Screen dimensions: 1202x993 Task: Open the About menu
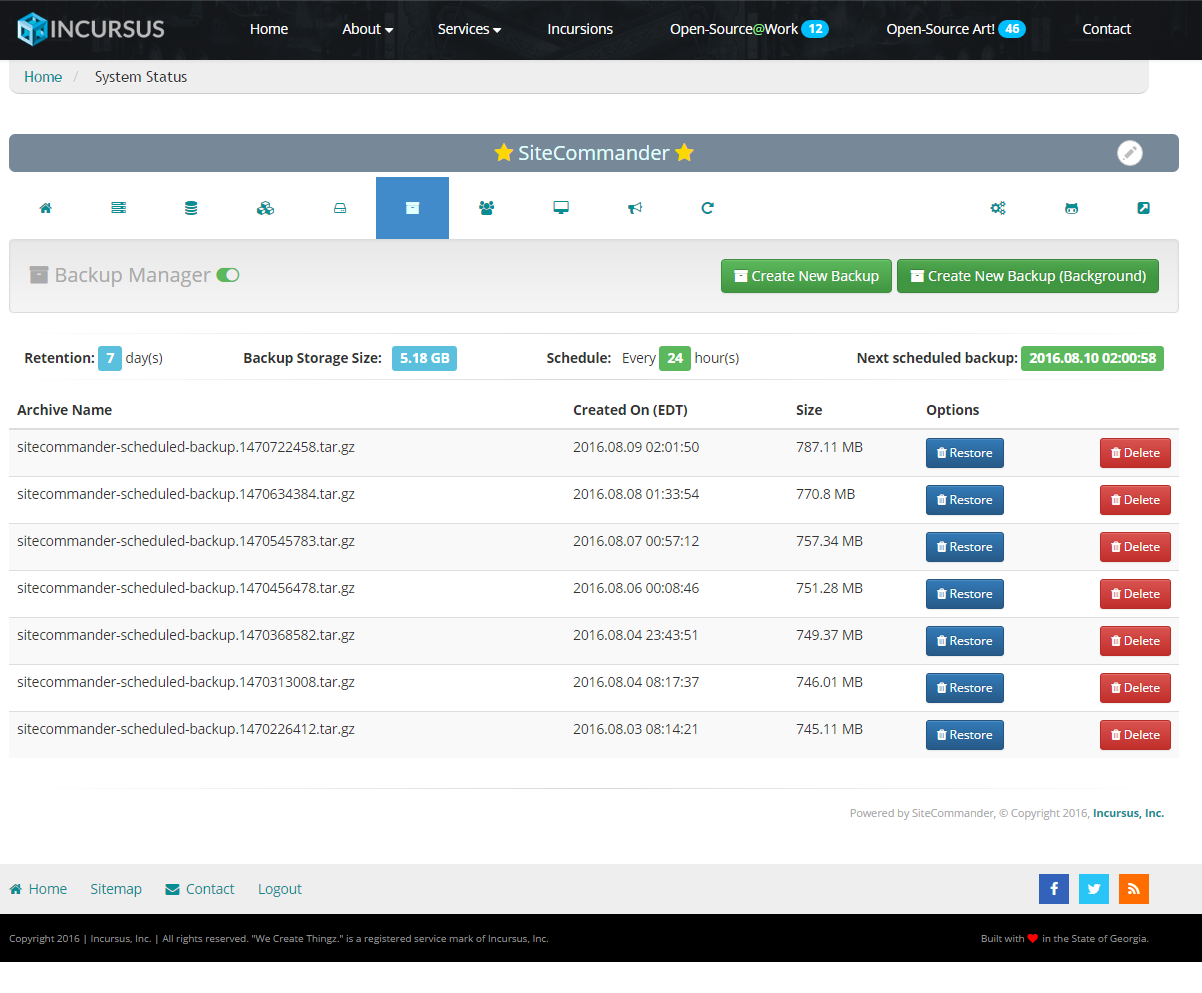pyautogui.click(x=366, y=29)
